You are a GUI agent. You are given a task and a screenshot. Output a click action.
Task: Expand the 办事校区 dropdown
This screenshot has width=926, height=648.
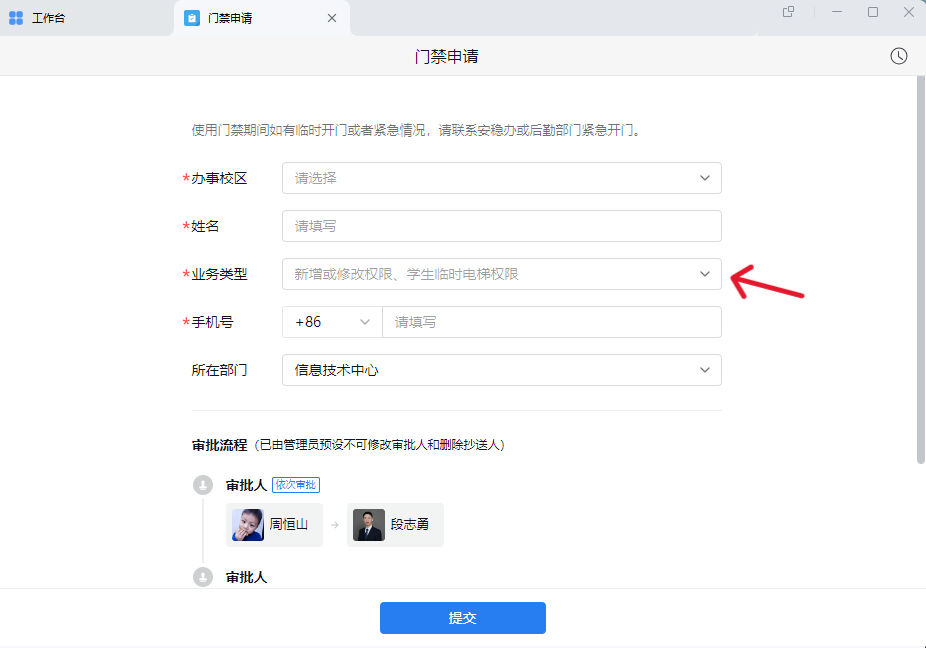click(x=501, y=178)
